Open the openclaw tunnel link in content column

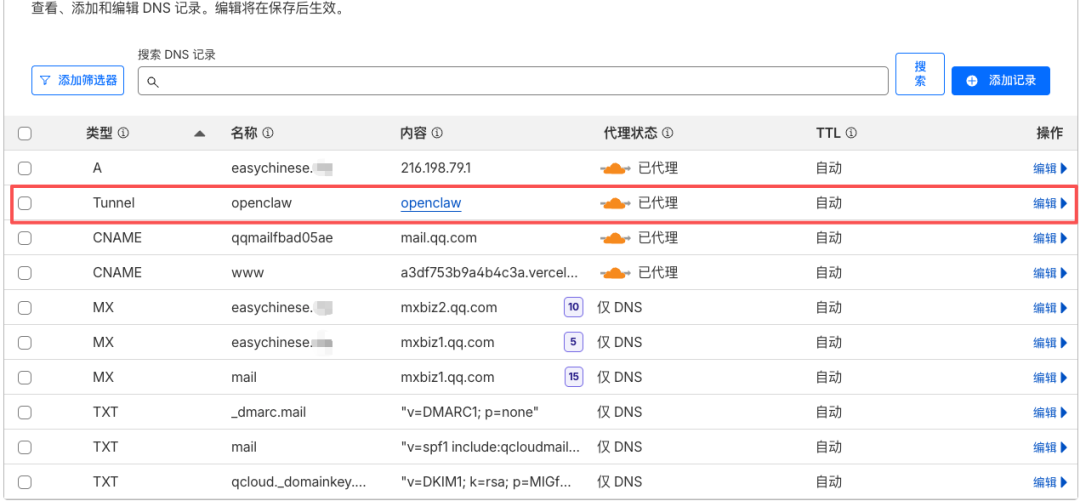431,203
